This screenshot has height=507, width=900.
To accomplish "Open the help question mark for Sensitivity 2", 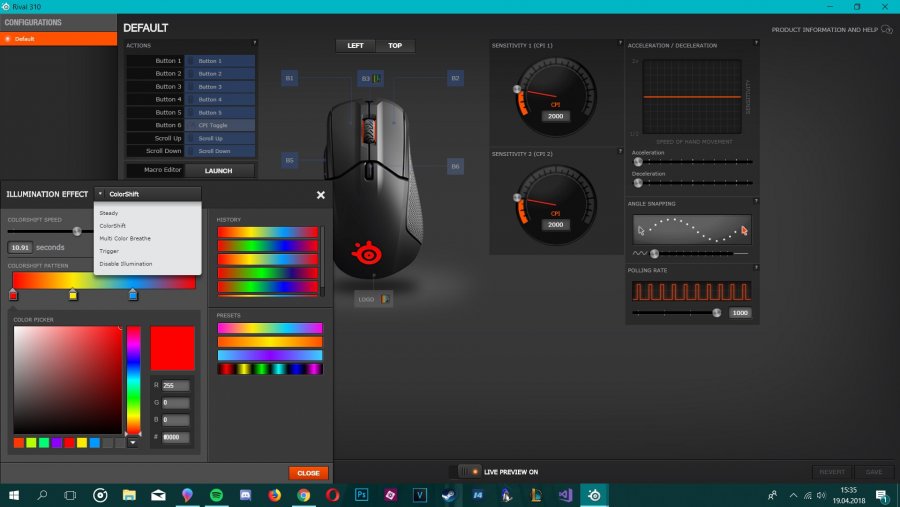I will point(620,151).
